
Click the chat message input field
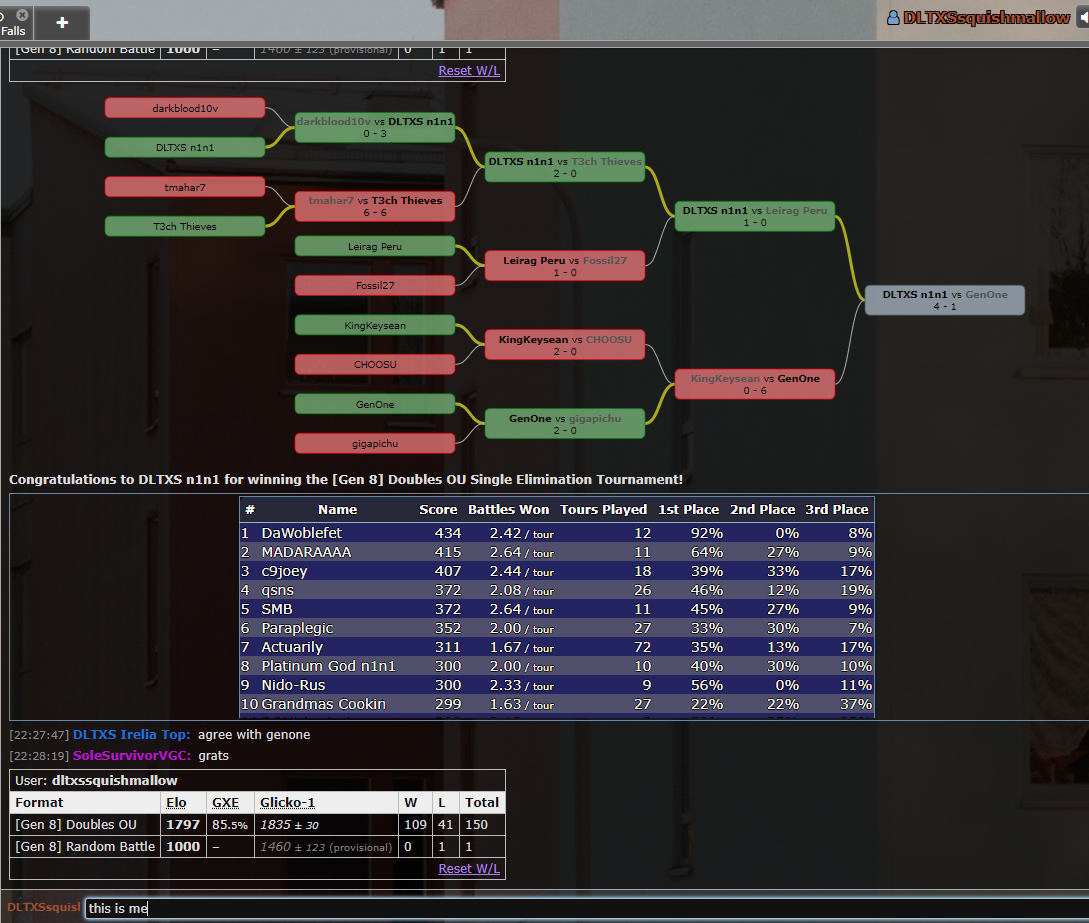(580, 908)
